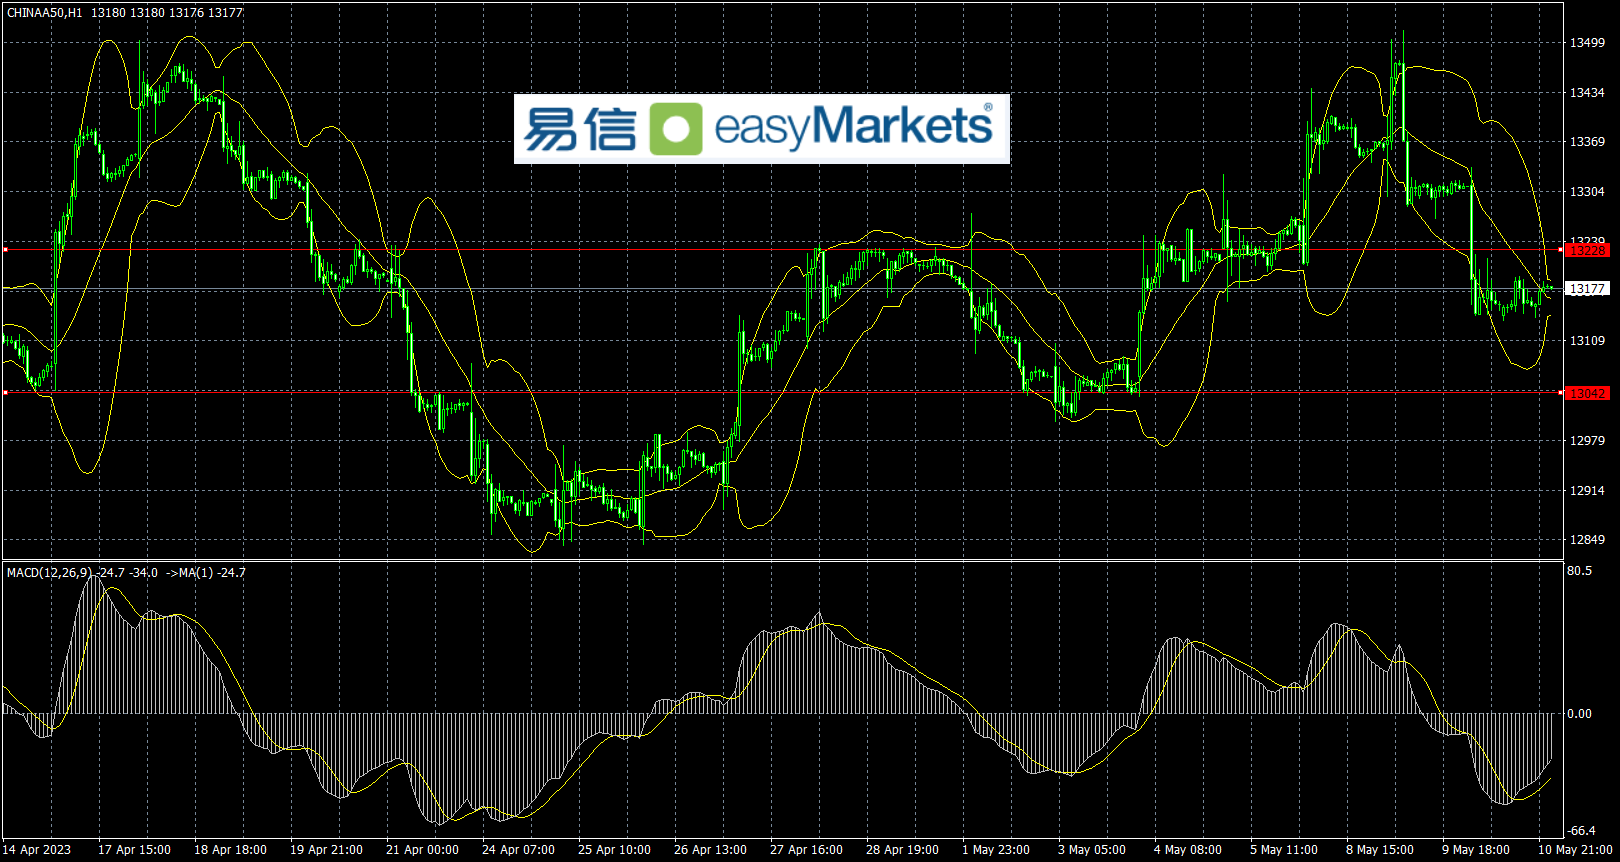
Task: Click the current price tag 13177
Action: (x=1587, y=289)
